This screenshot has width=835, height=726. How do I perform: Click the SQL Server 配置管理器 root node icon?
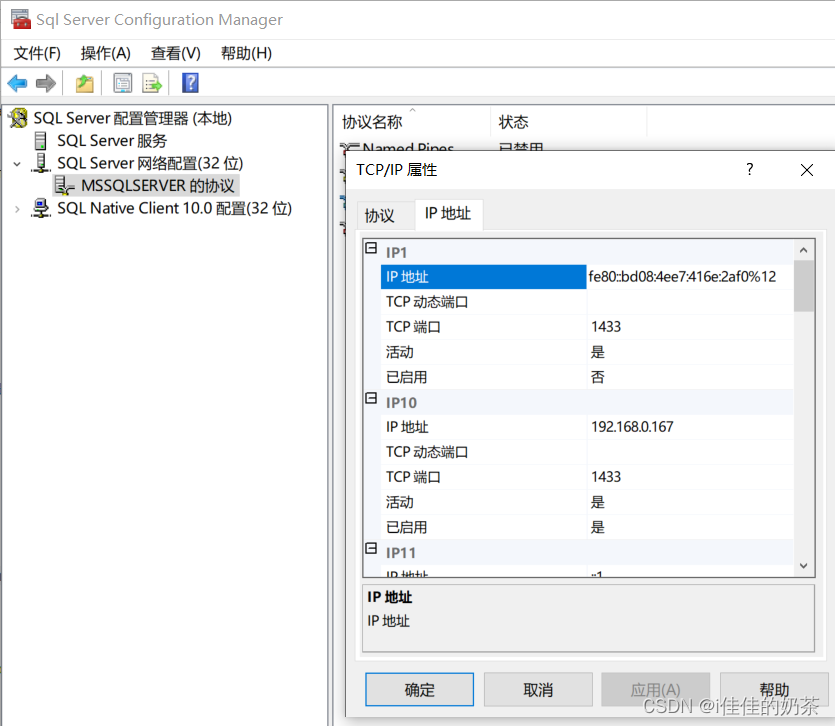pyautogui.click(x=18, y=118)
